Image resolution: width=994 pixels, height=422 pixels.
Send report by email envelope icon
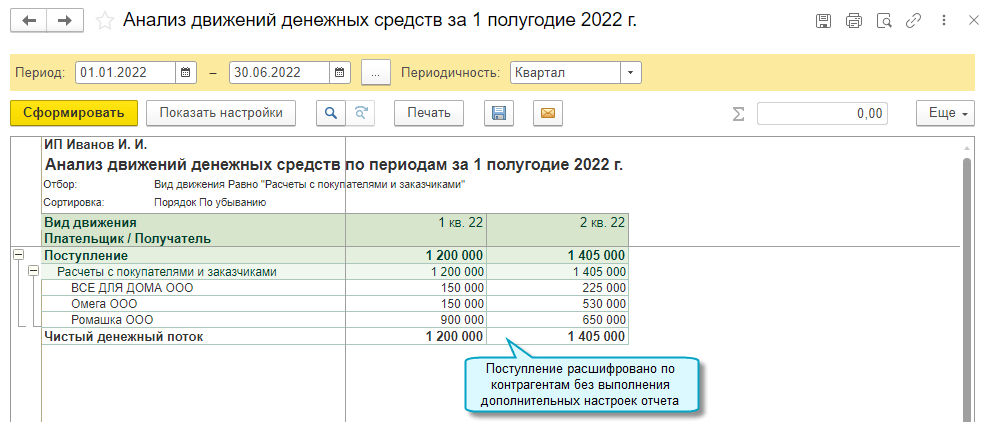click(548, 113)
